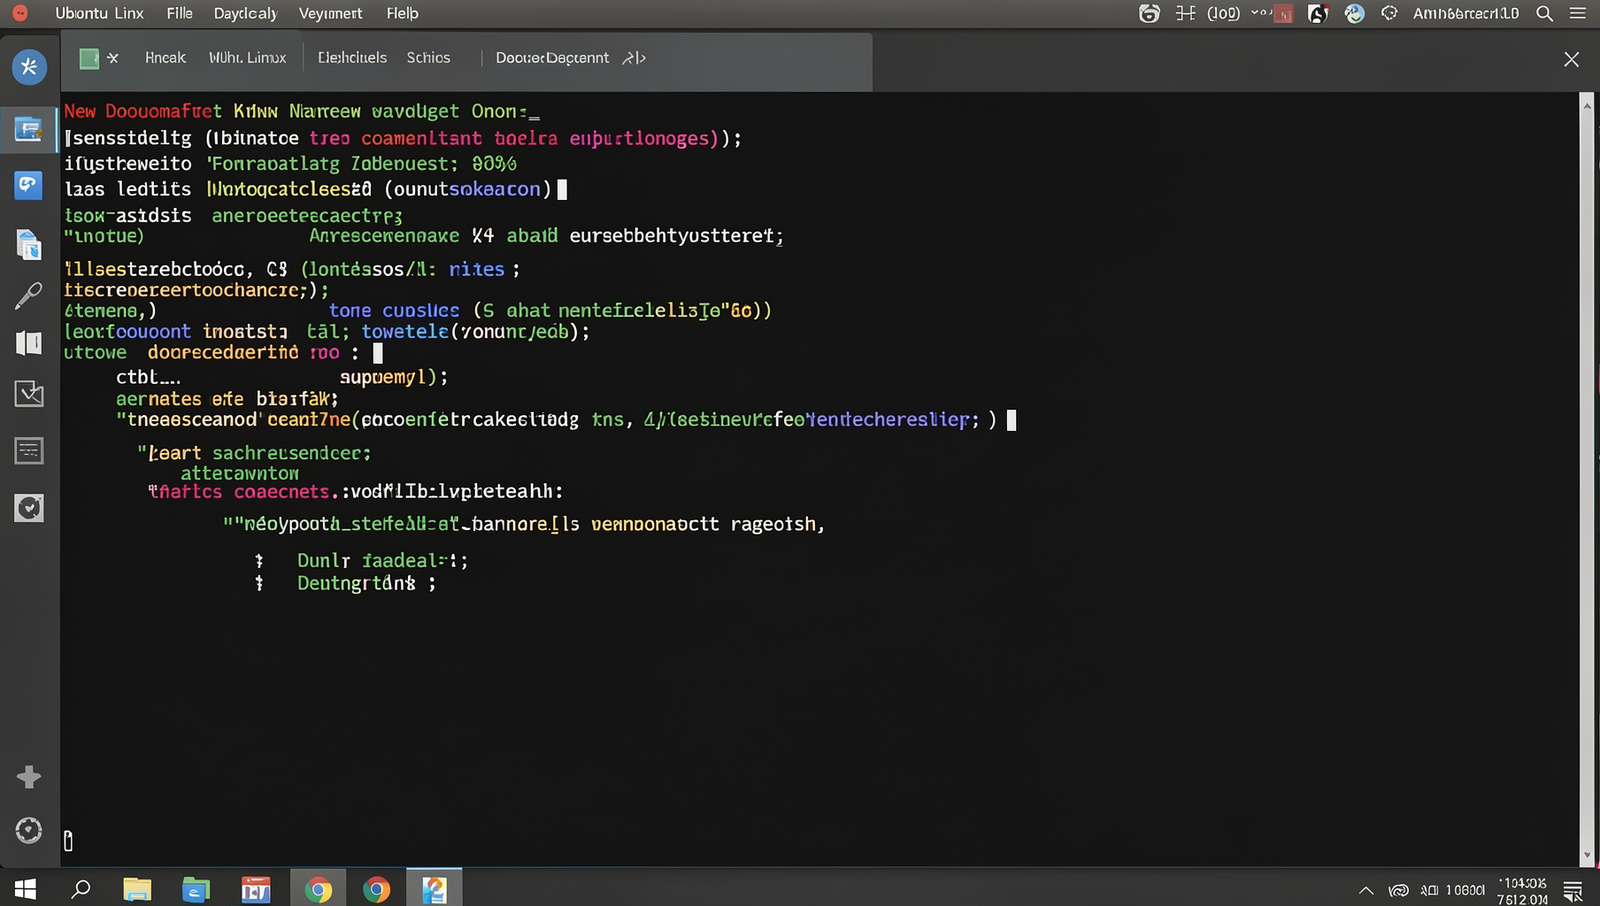Select the stacked documents sidebar icon
Screen dimensions: 1600x906
[29, 244]
